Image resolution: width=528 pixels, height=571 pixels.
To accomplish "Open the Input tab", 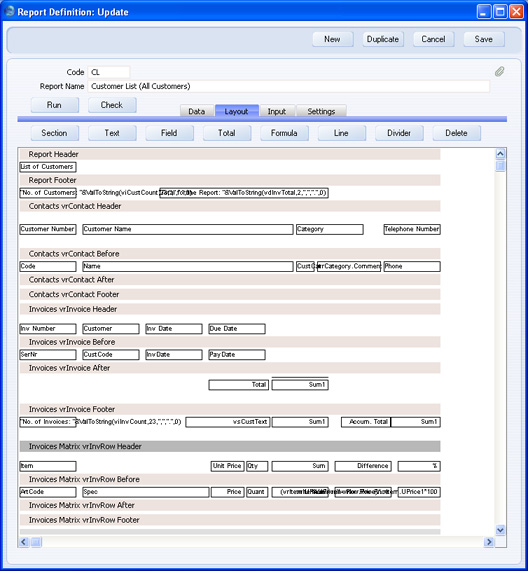I will (x=277, y=111).
